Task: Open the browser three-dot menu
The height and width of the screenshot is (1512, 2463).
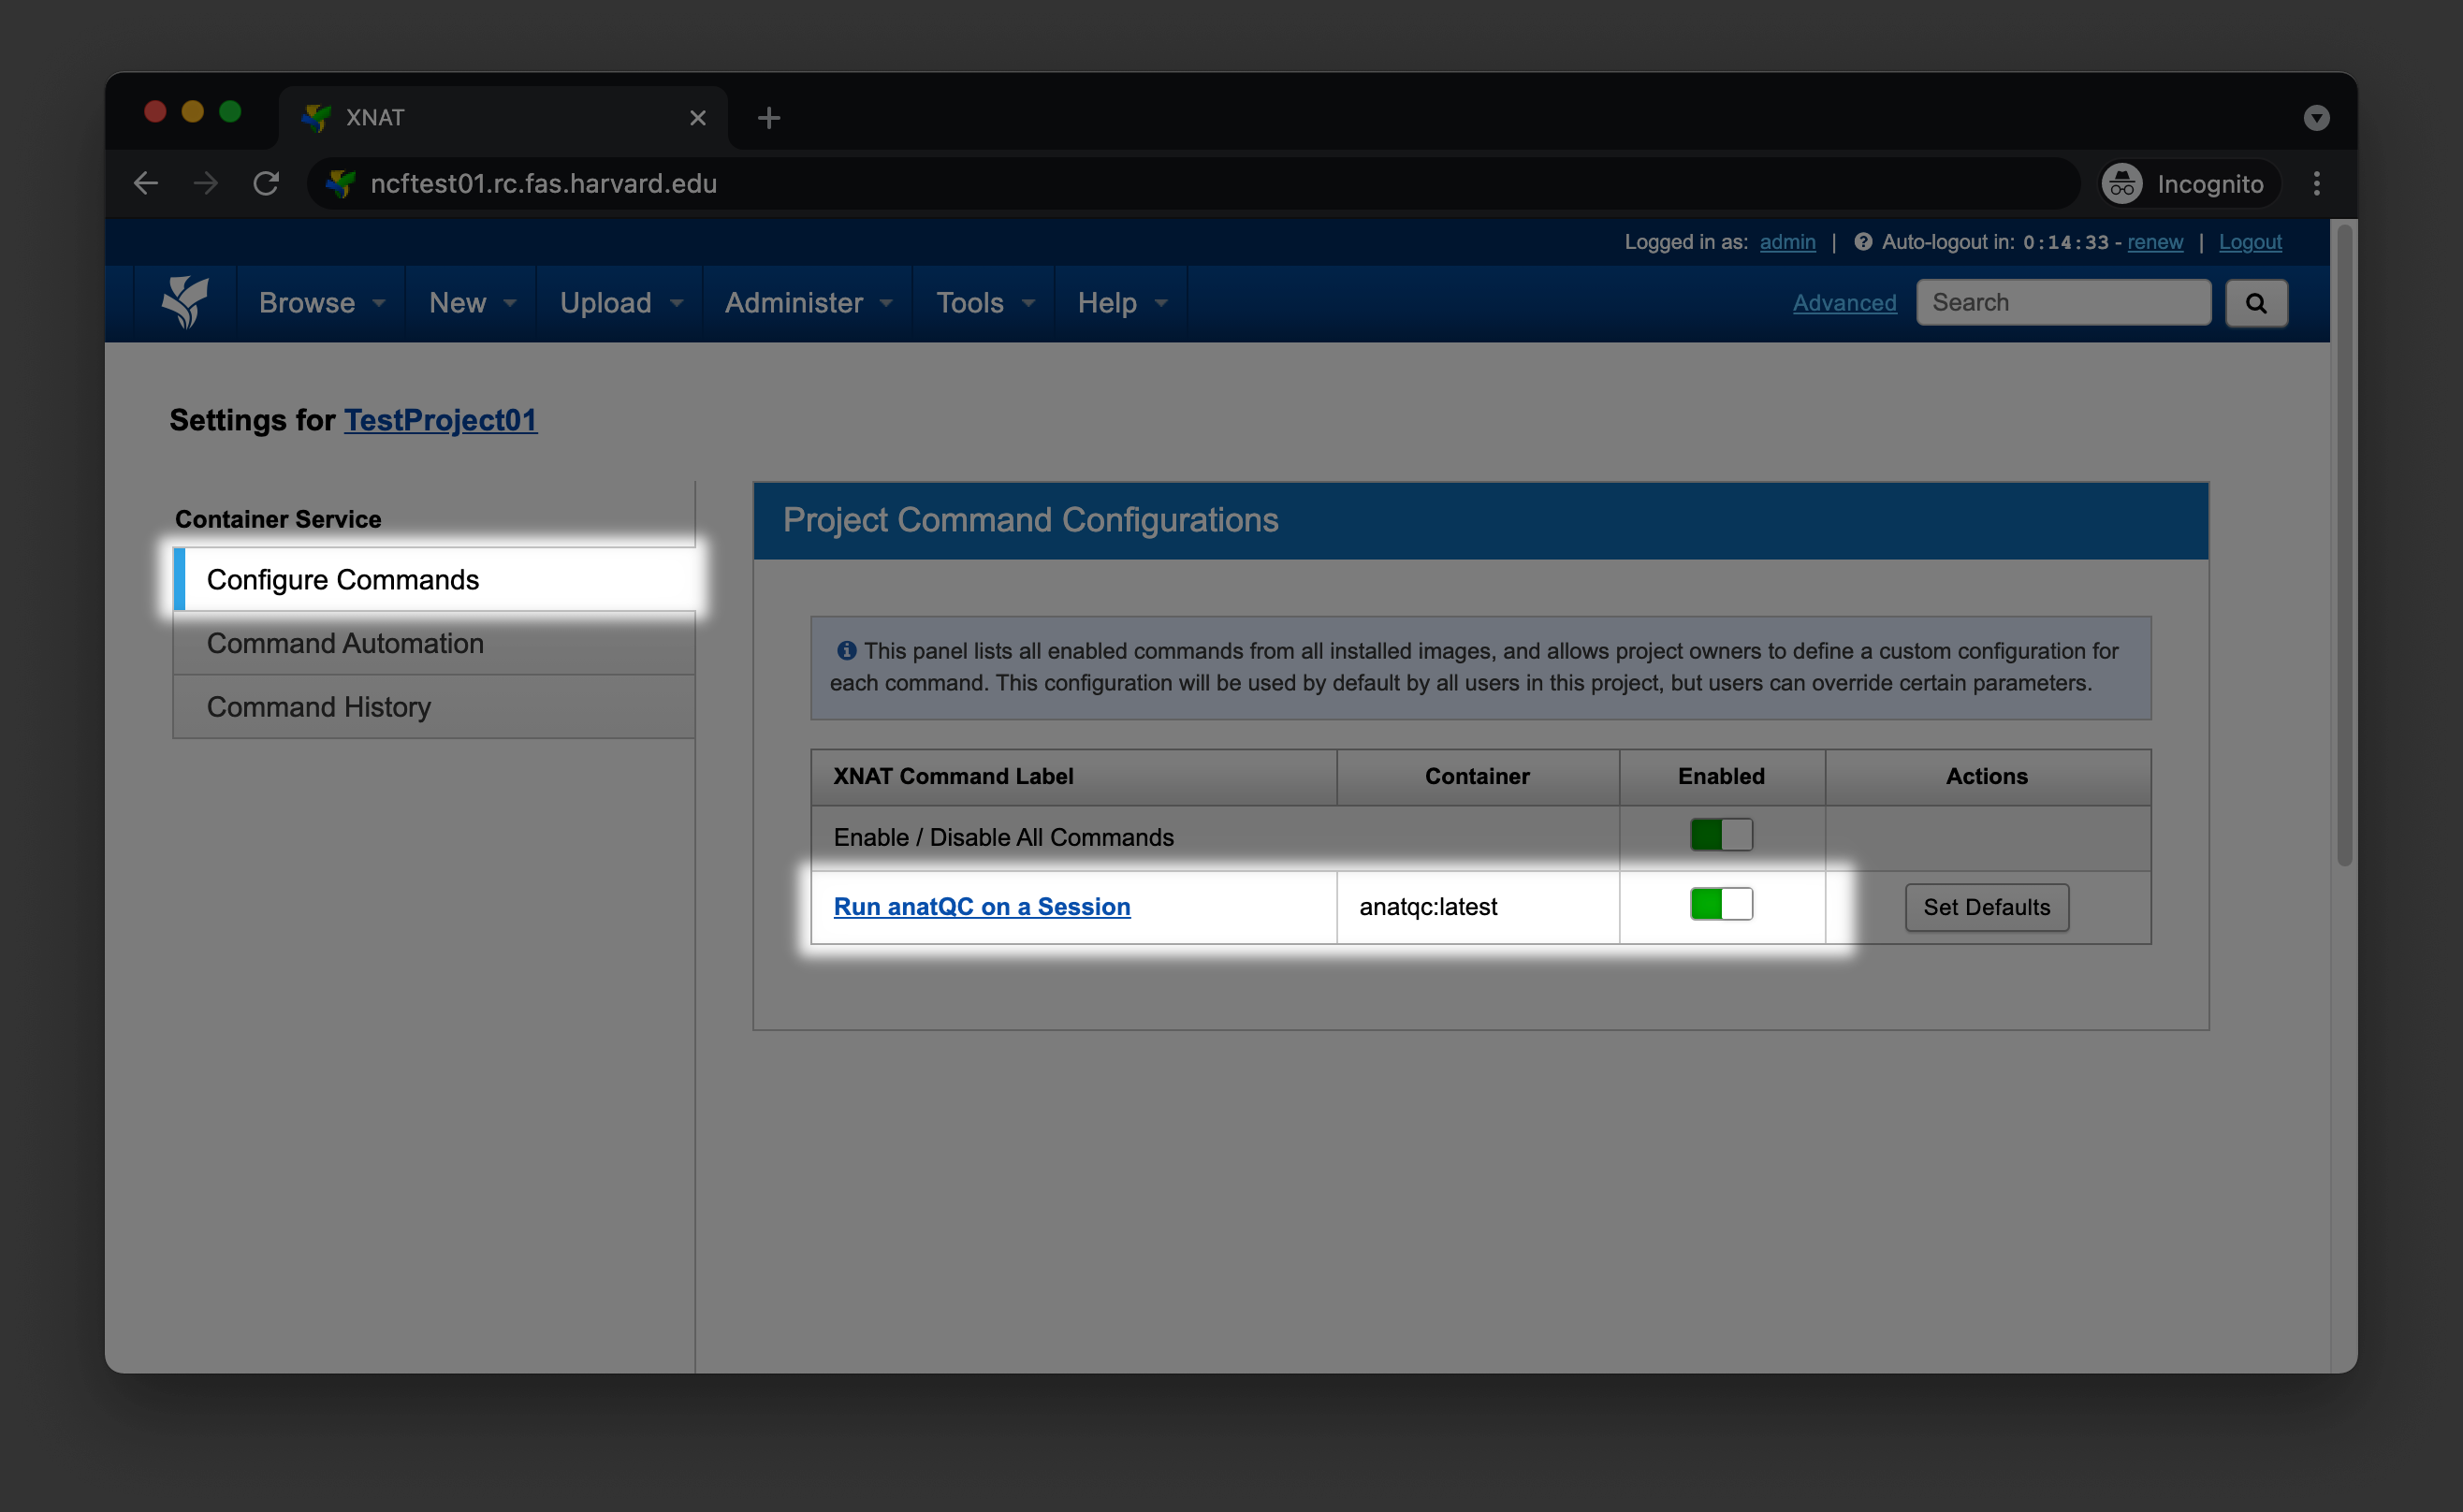Action: [2316, 183]
